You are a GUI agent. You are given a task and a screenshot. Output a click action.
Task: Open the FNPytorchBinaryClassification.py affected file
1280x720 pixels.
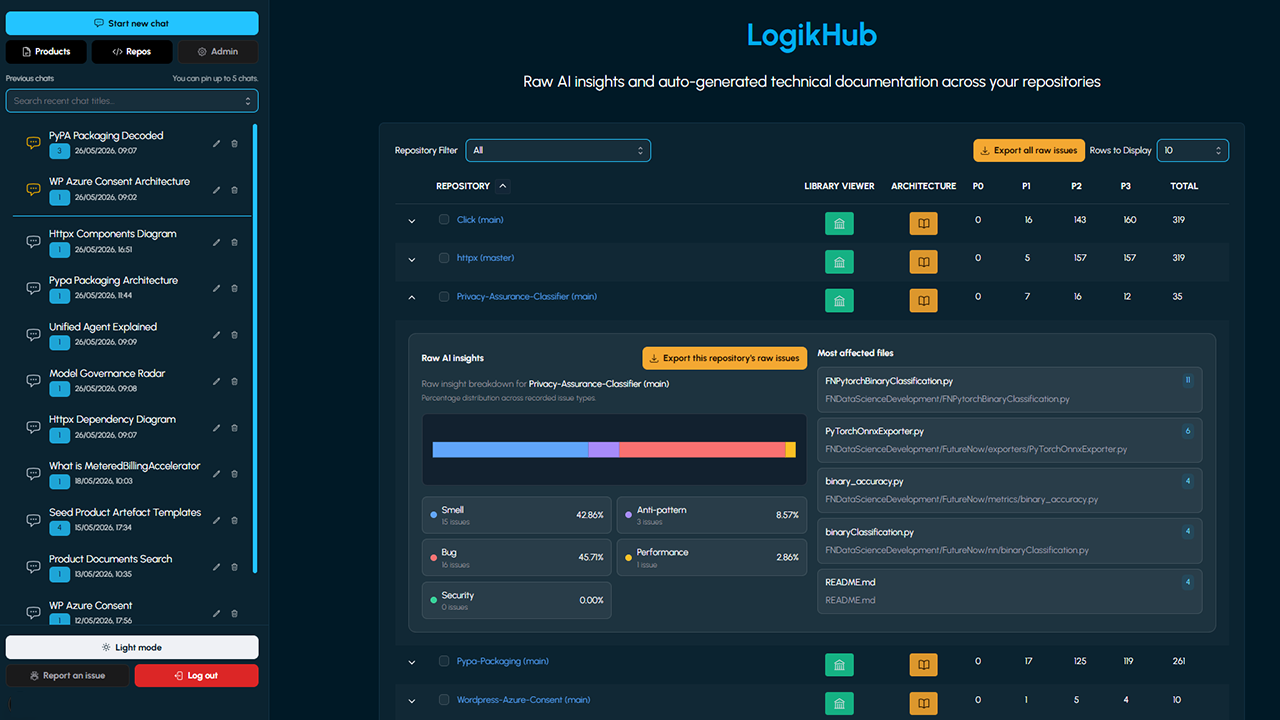pyautogui.click(x=1010, y=390)
